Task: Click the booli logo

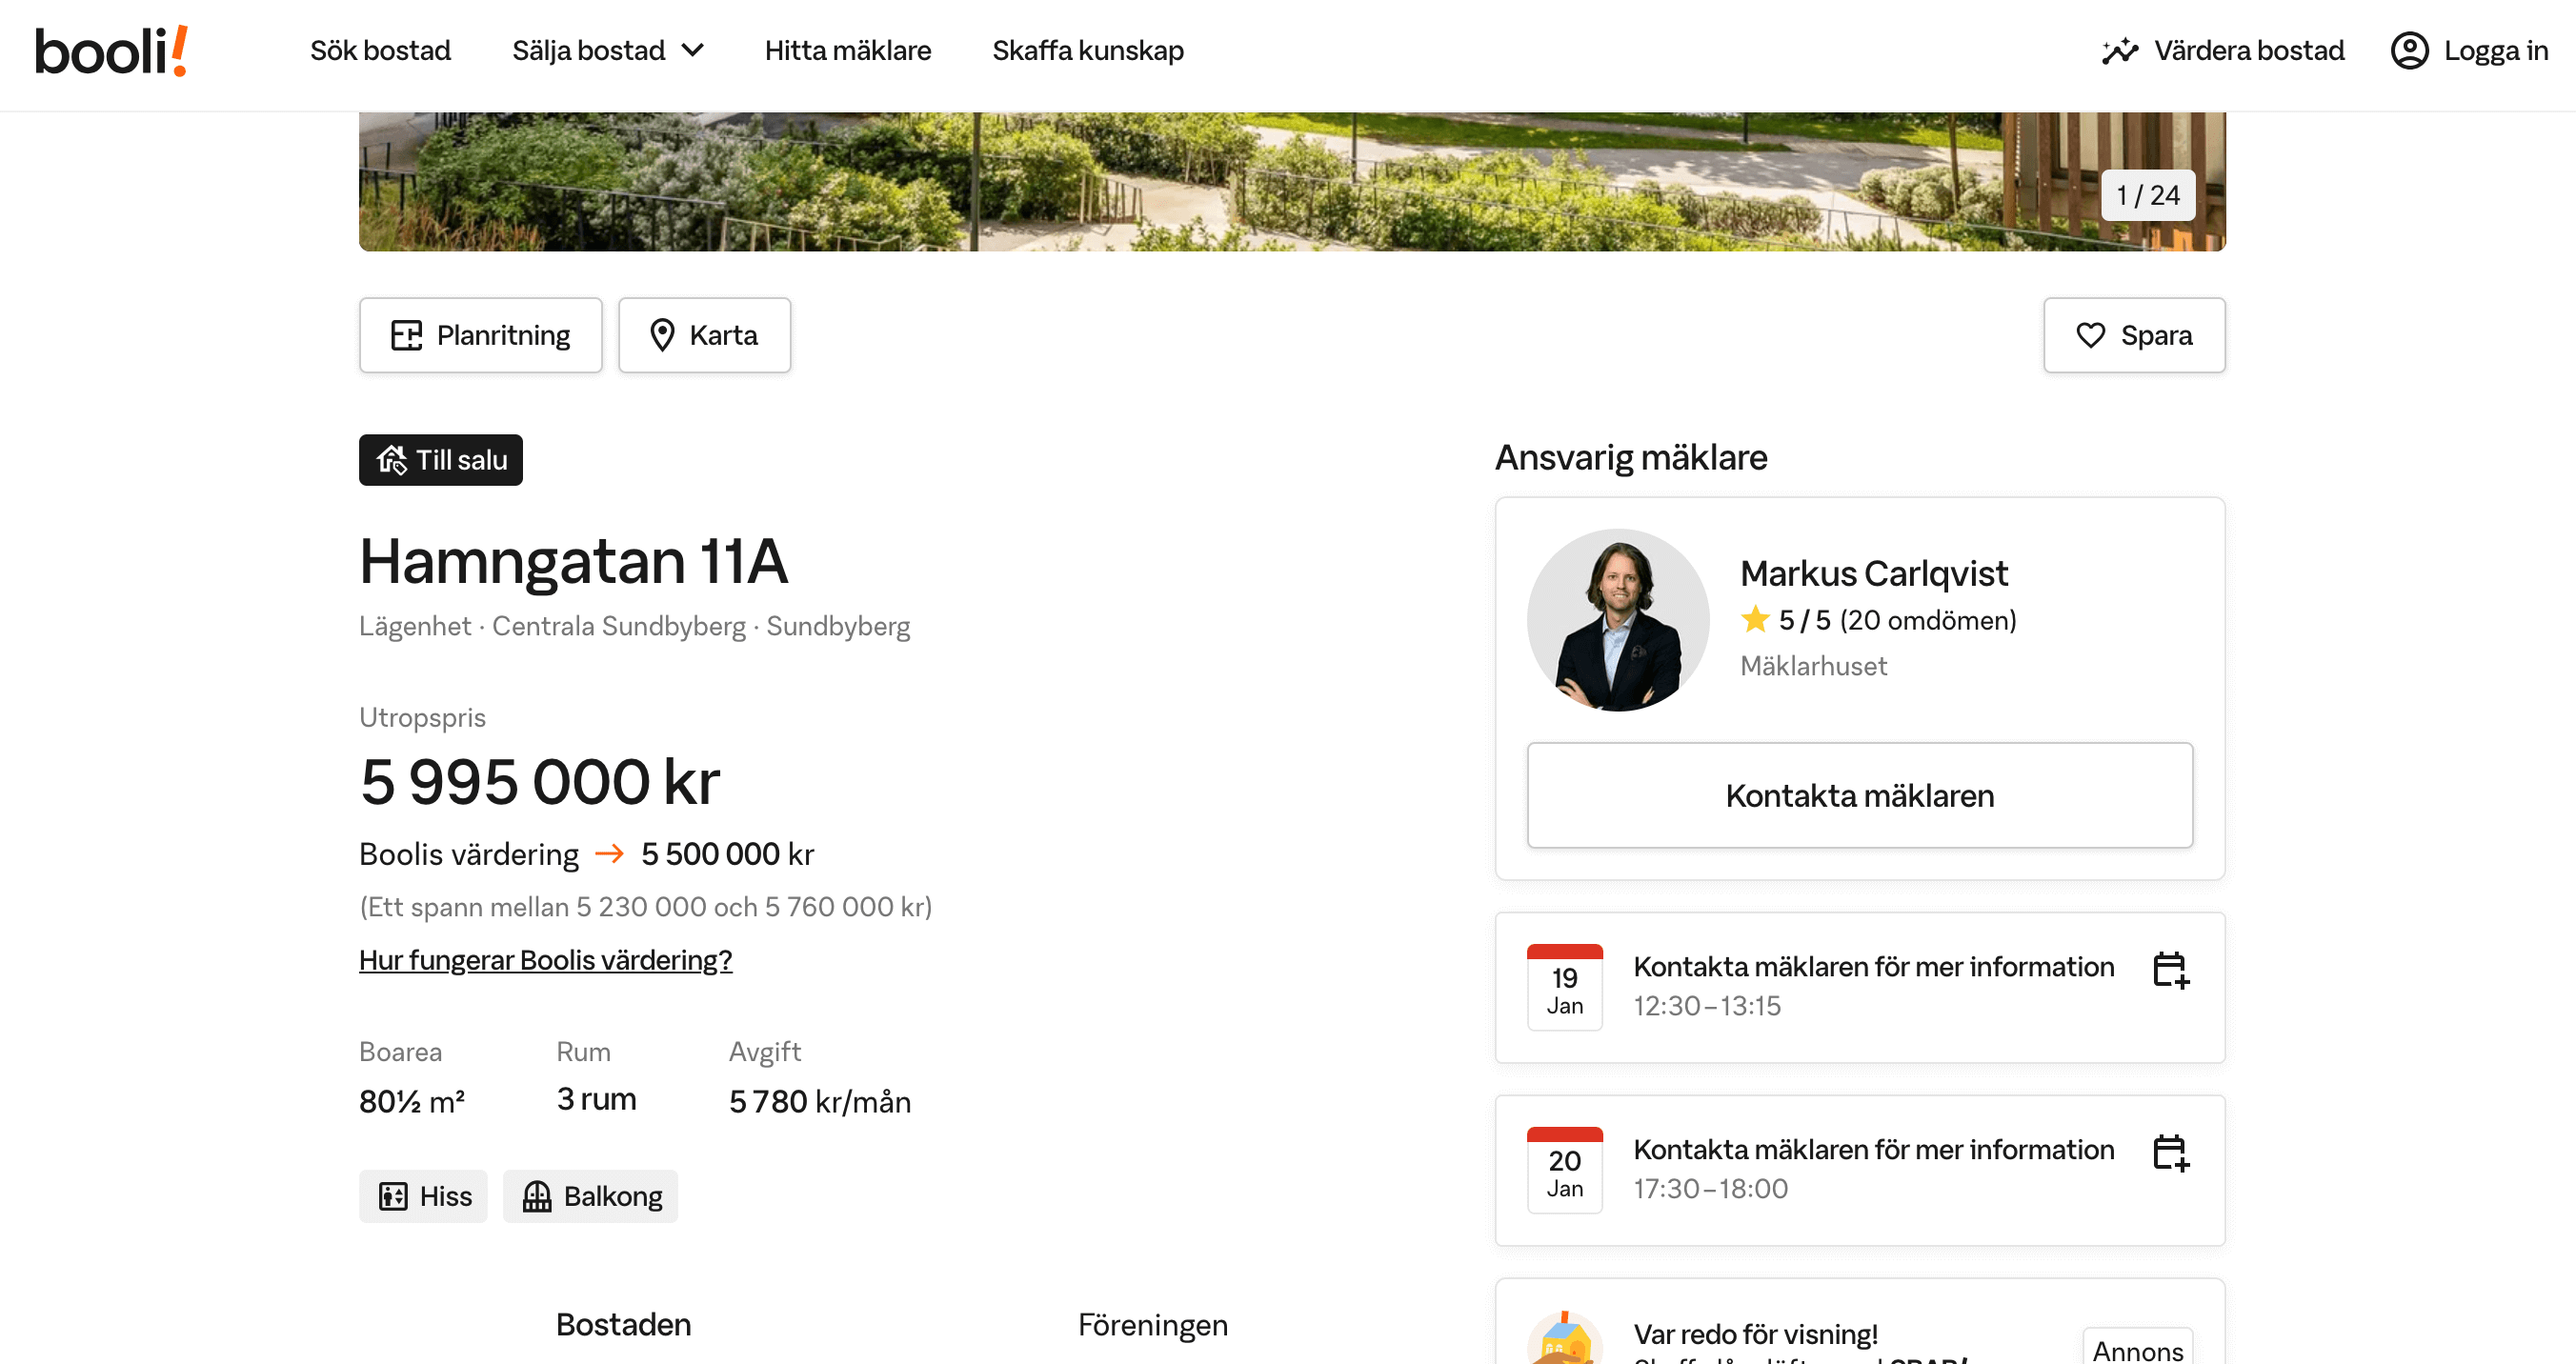Action: tap(111, 51)
